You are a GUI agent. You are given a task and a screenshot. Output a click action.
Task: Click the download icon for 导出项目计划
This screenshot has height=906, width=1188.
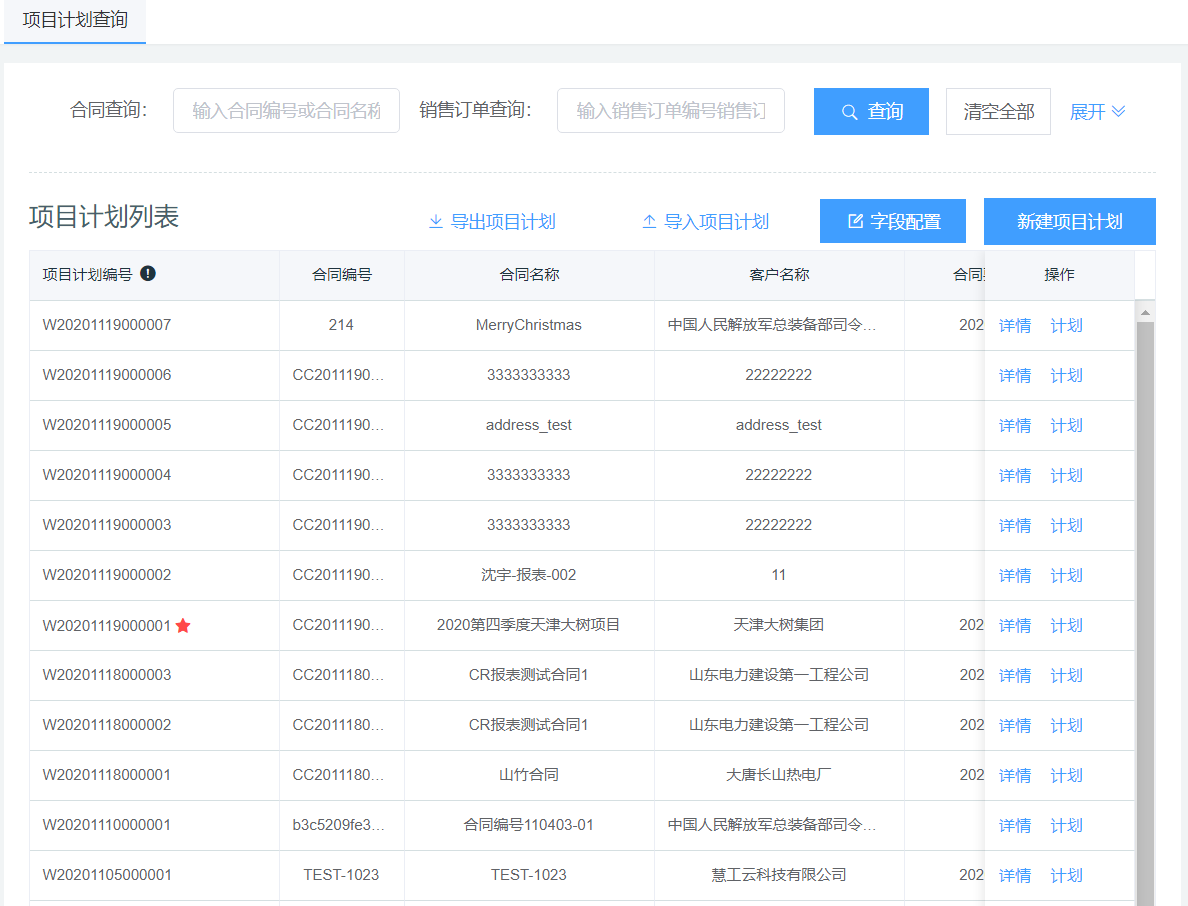tap(435, 222)
